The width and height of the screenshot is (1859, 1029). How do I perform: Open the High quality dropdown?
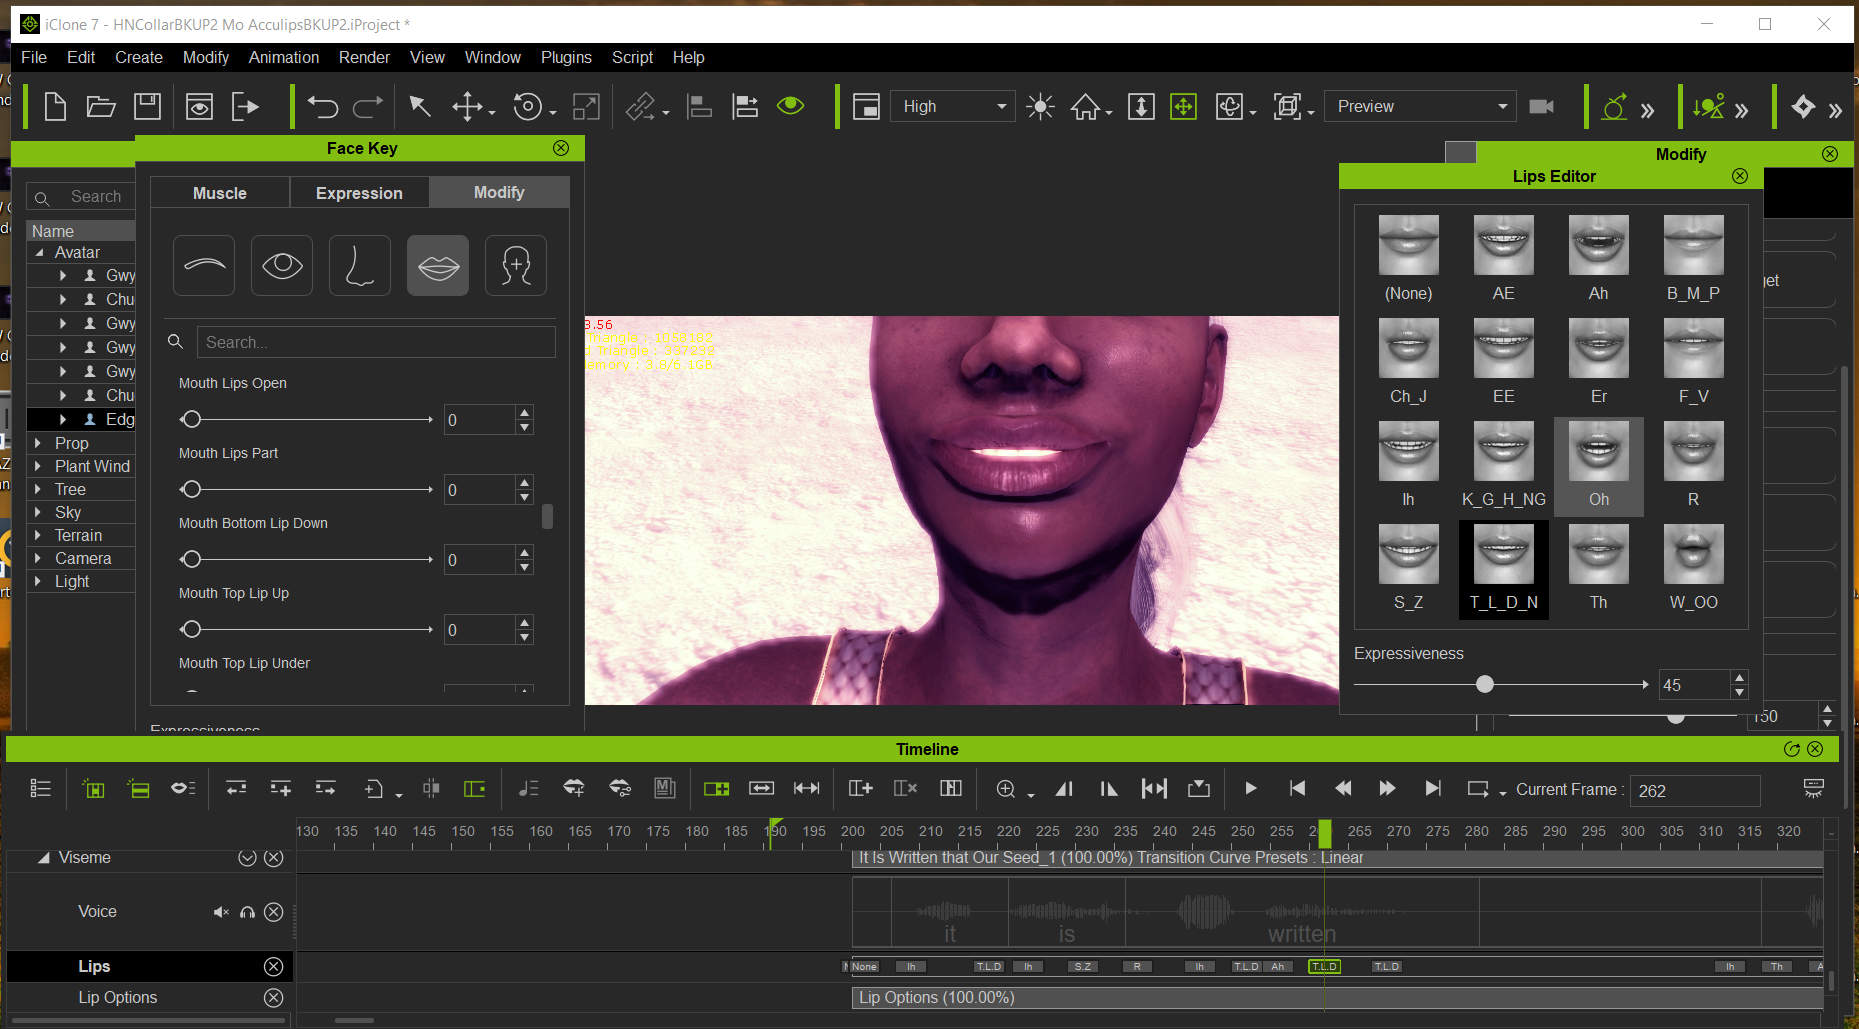(x=952, y=106)
